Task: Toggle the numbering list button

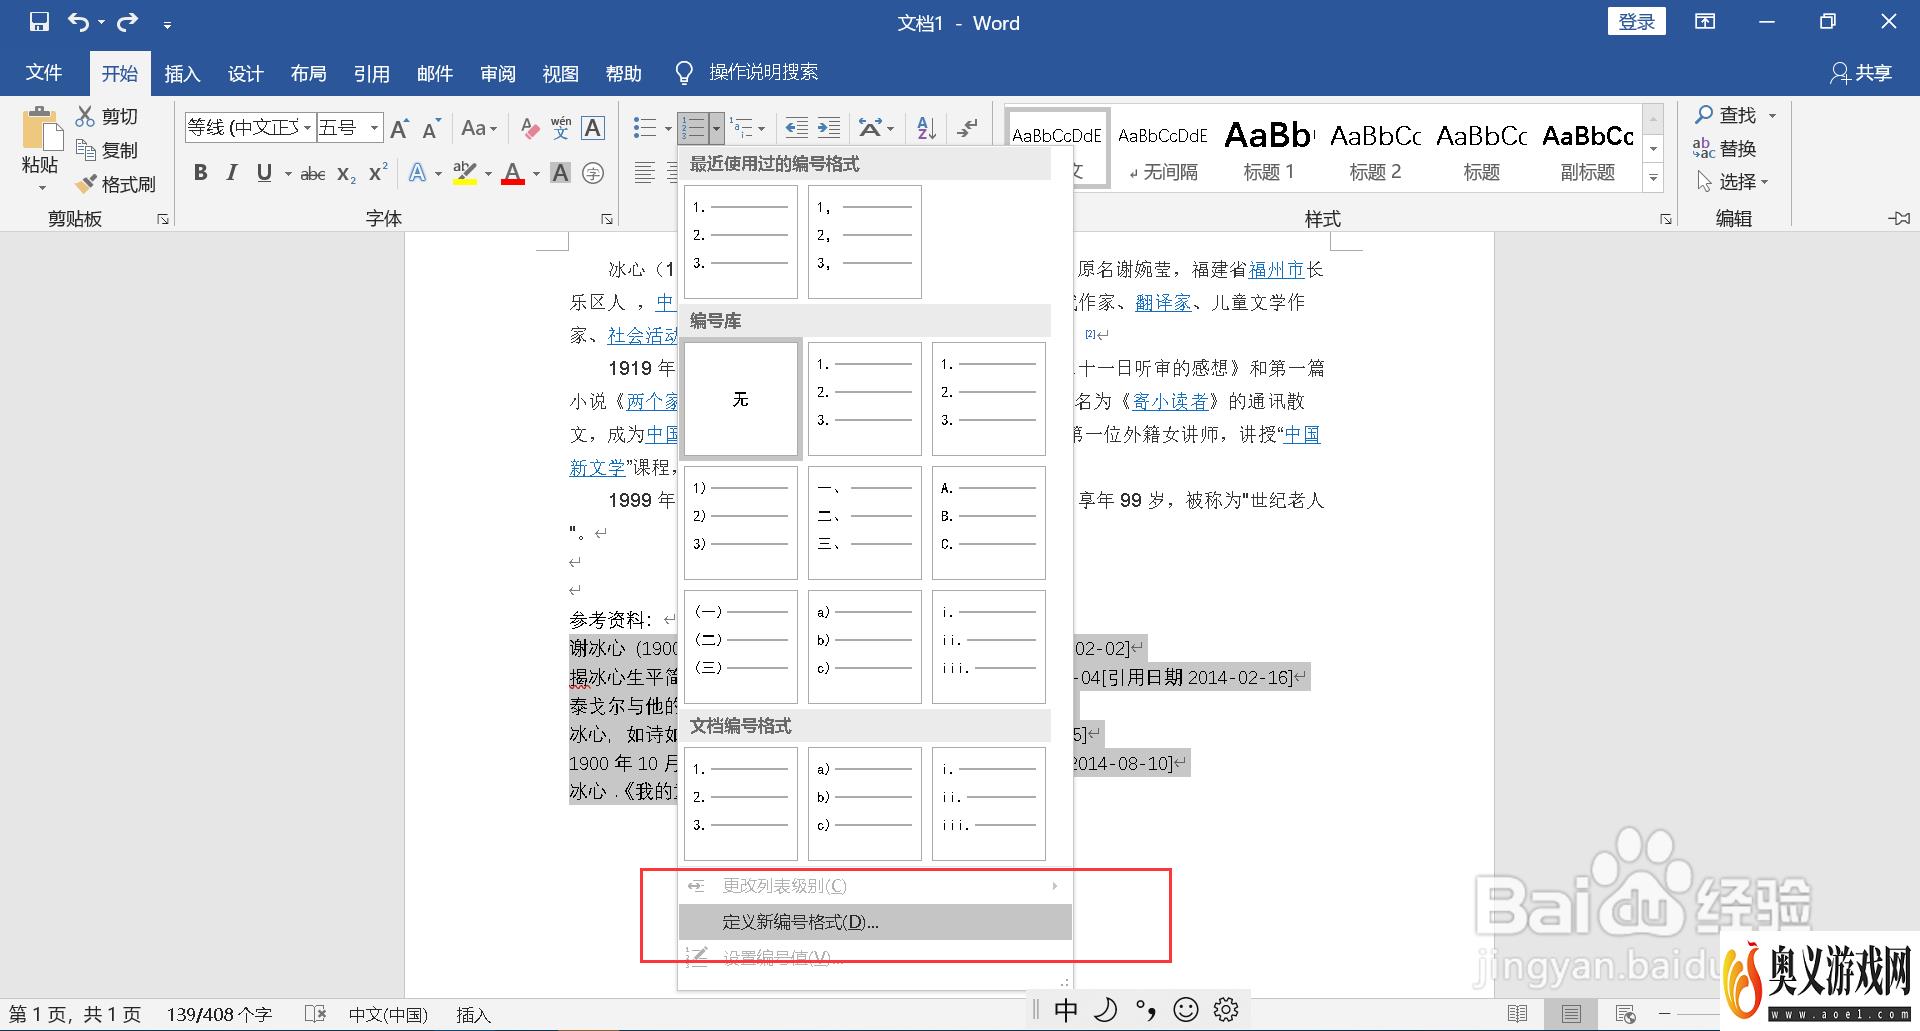Action: click(x=693, y=128)
